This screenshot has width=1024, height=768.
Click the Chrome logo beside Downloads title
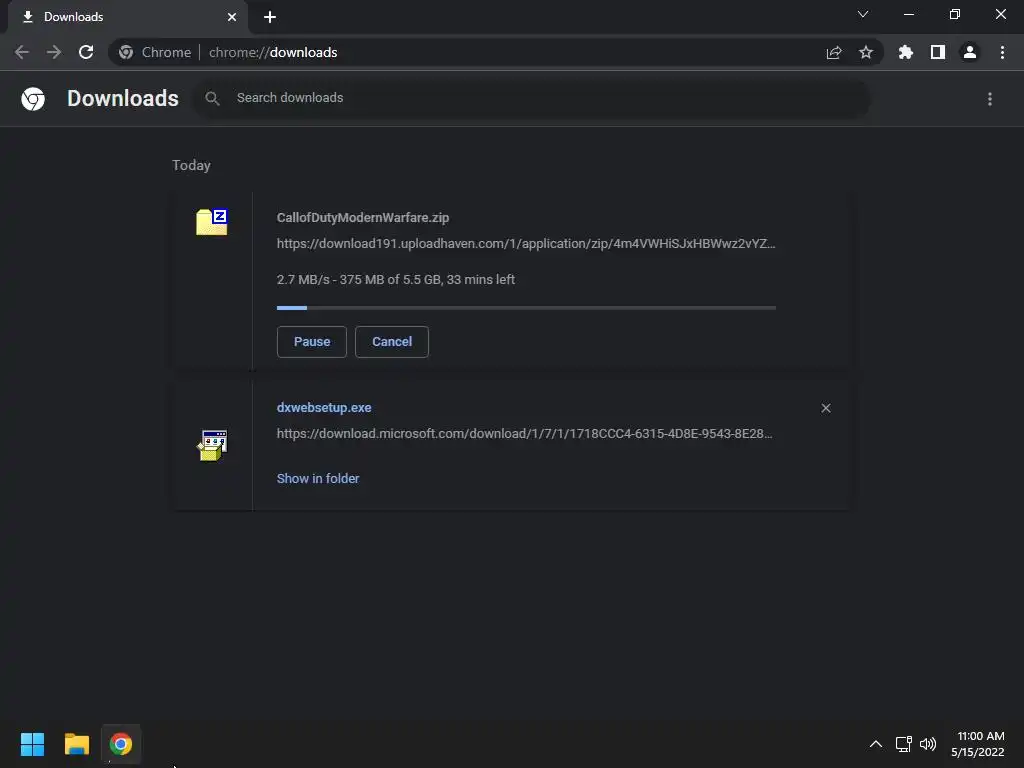[33, 99]
